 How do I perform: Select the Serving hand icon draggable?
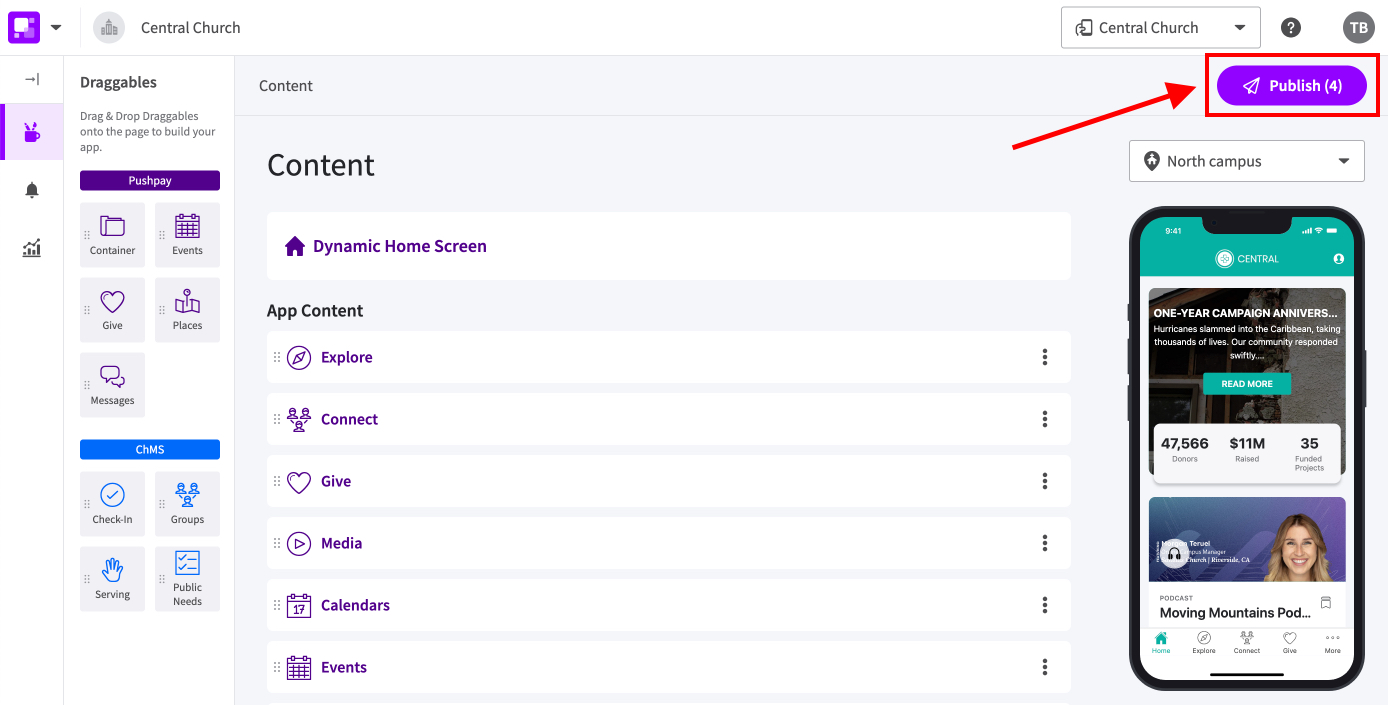112,579
